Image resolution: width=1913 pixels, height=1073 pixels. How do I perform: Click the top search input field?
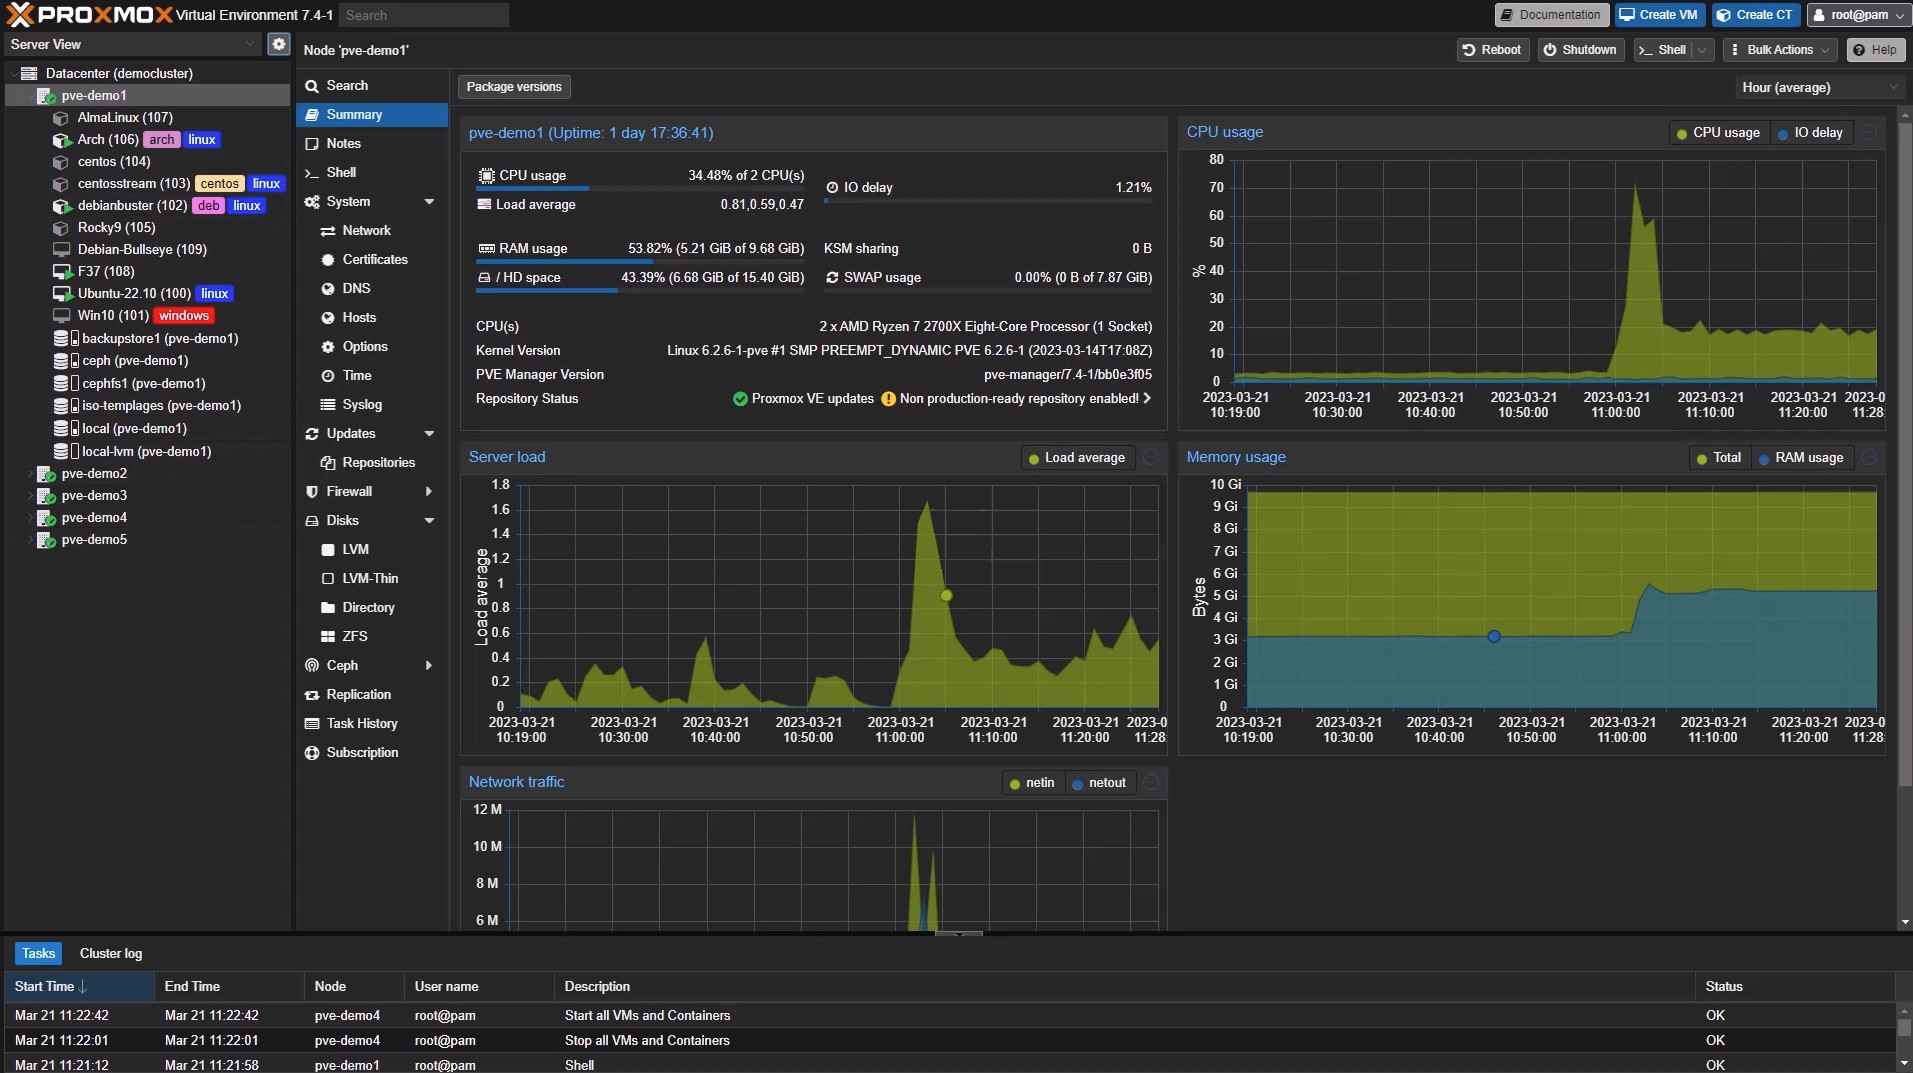424,15
